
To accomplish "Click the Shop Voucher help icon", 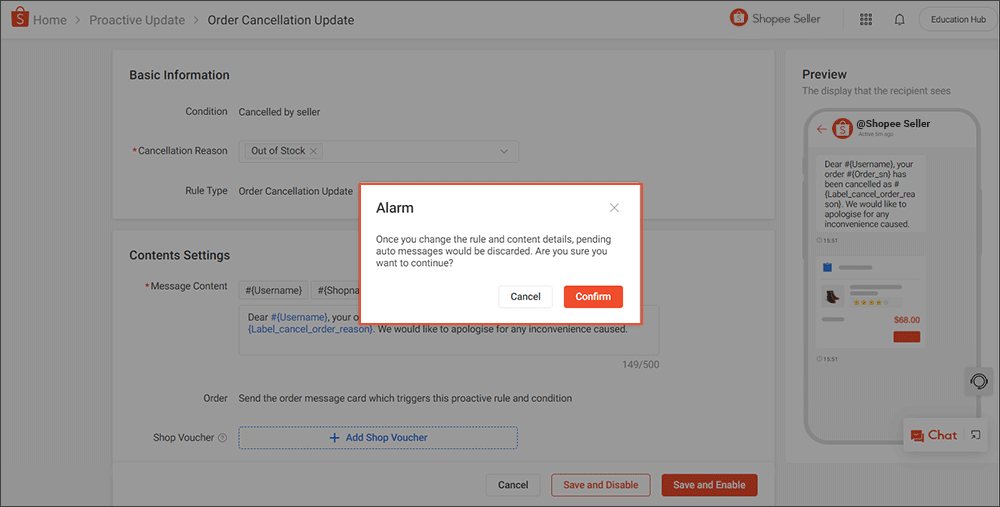I will (223, 437).
